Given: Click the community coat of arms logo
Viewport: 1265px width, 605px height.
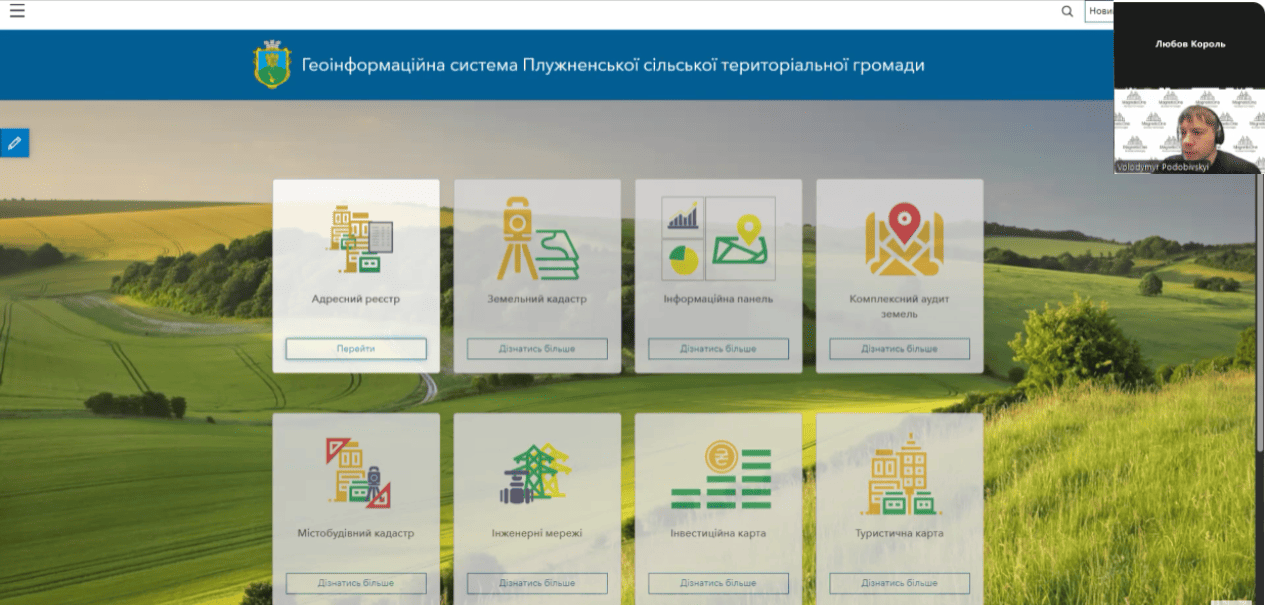Looking at the screenshot, I should [272, 65].
